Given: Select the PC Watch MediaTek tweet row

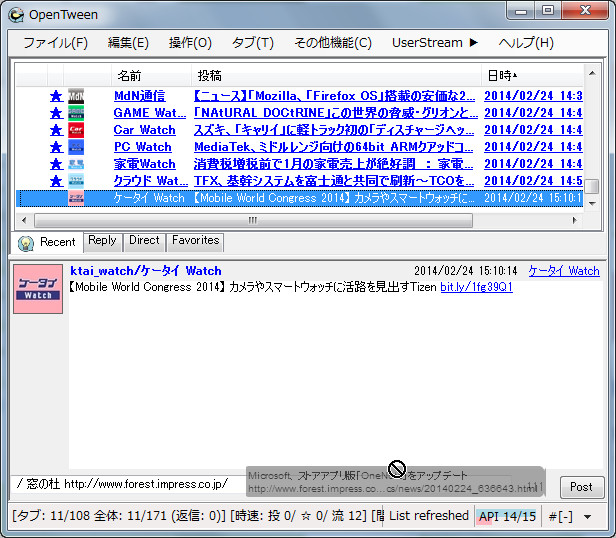Looking at the screenshot, I should 299,147.
